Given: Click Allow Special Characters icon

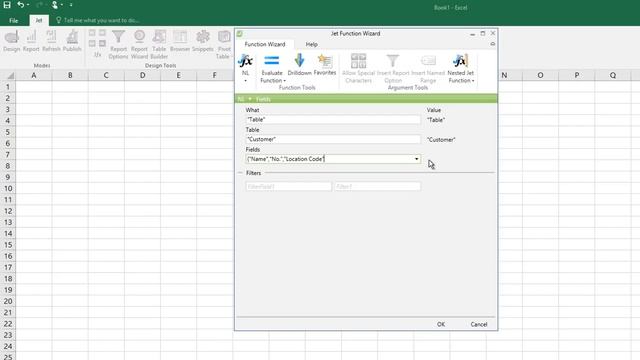Looking at the screenshot, I should click(x=358, y=61).
